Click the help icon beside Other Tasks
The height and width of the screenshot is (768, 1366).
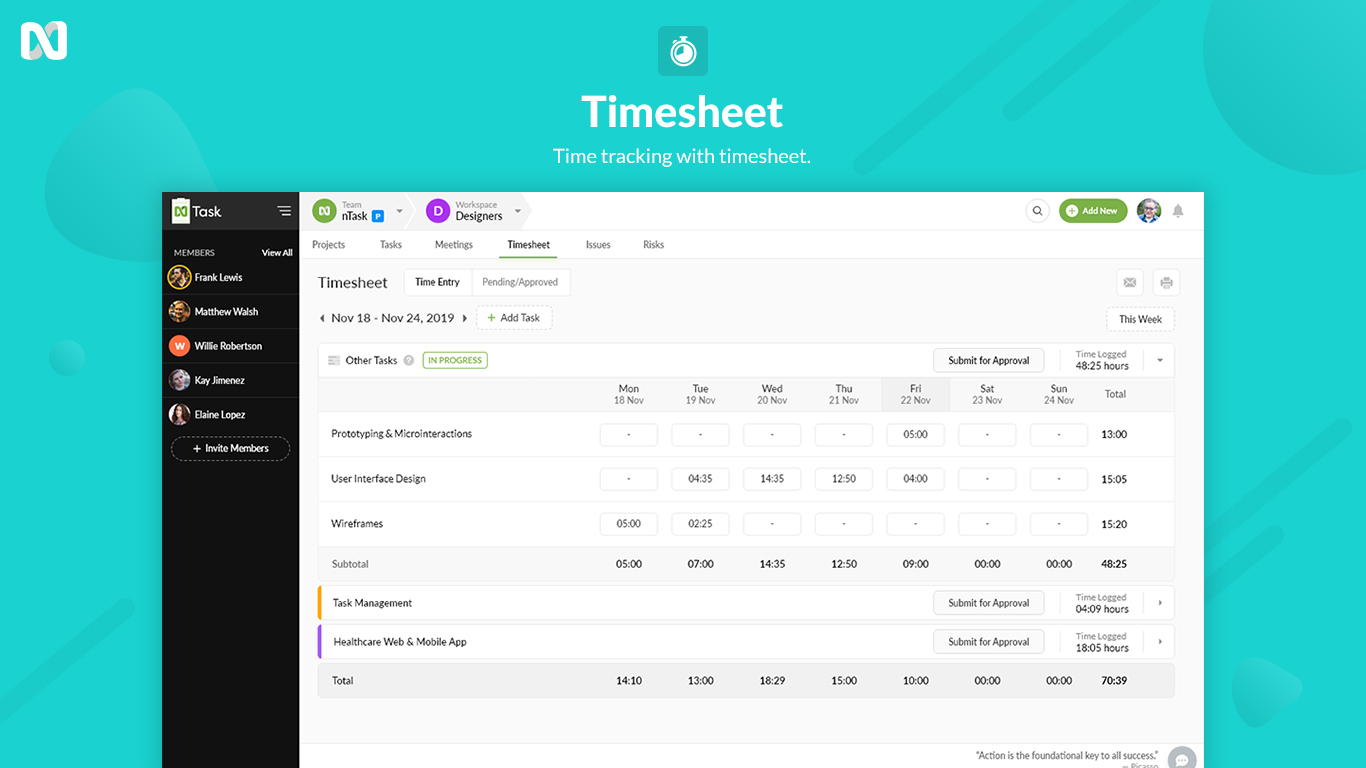[409, 360]
